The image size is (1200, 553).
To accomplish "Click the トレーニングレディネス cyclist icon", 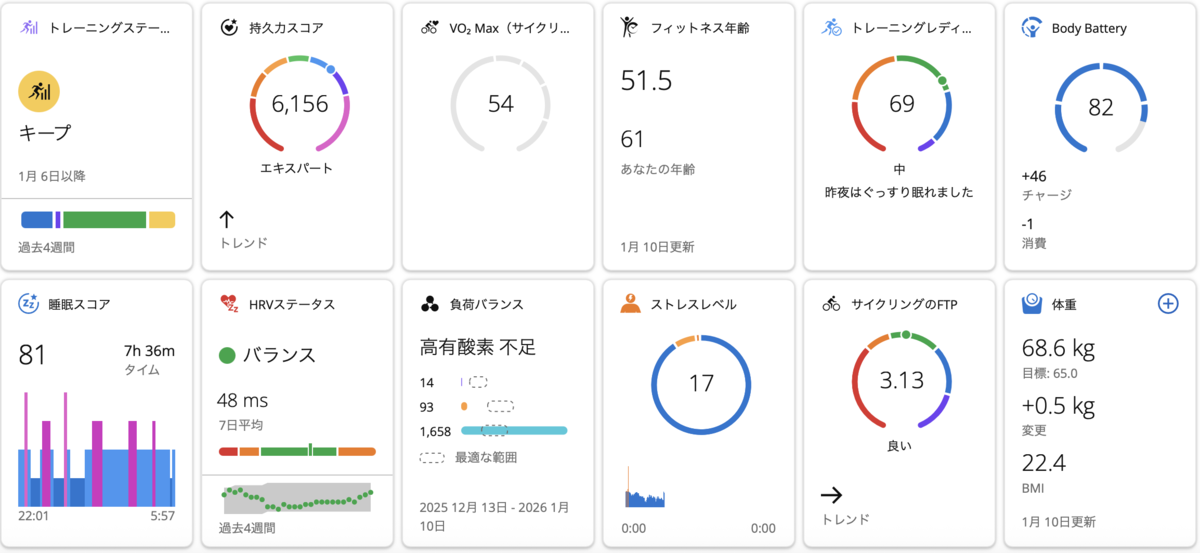I will (x=832, y=28).
